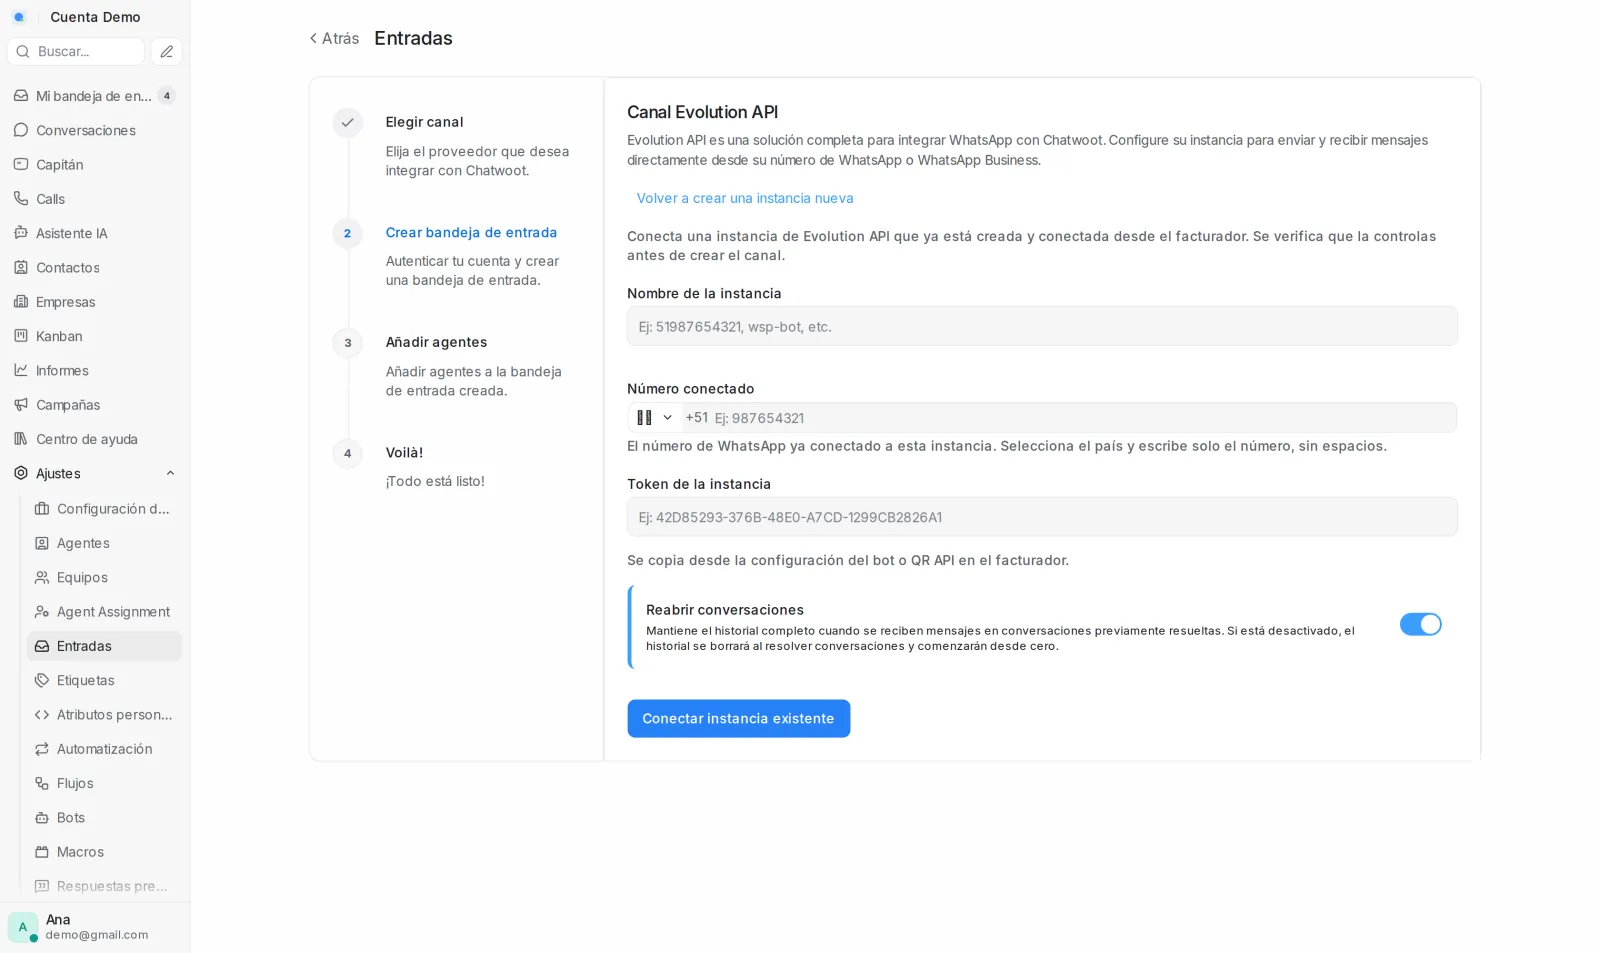Open Ana's profile menu at bottom
1600x953 pixels.
point(94,927)
